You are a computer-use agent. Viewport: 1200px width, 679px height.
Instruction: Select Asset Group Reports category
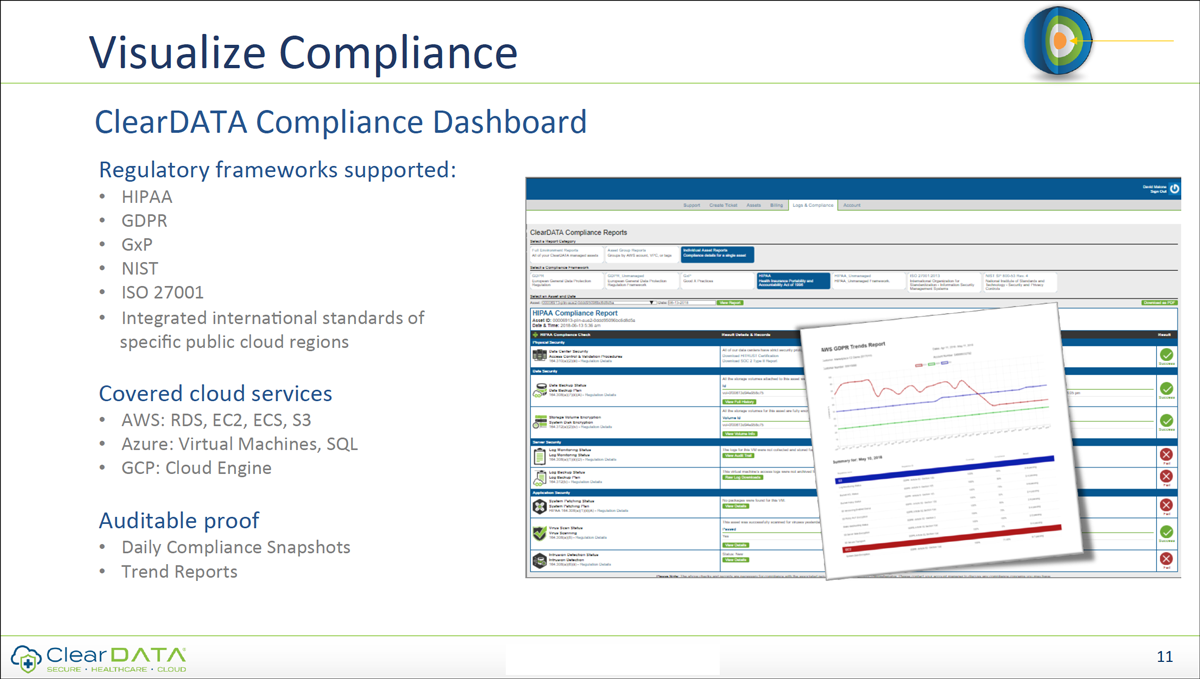pyautogui.click(x=642, y=254)
